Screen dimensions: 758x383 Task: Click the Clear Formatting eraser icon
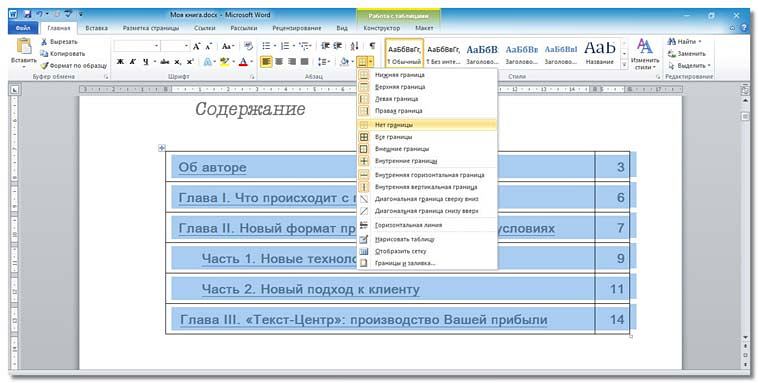tap(248, 46)
